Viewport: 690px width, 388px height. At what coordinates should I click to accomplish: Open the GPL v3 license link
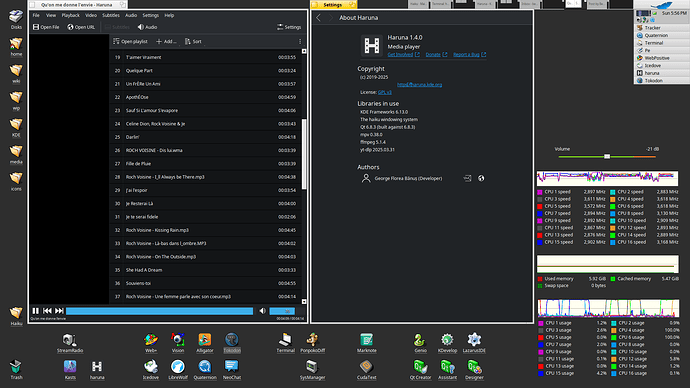(385, 92)
